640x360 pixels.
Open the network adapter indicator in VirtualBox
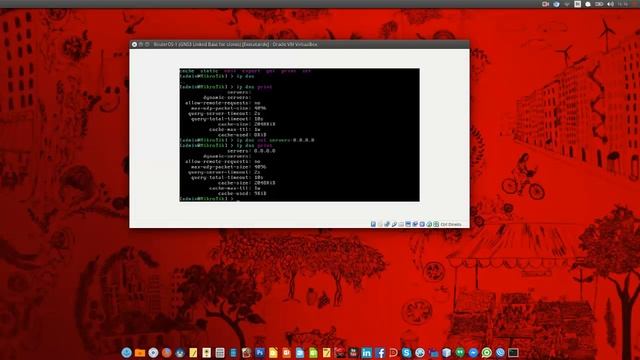coord(387,224)
